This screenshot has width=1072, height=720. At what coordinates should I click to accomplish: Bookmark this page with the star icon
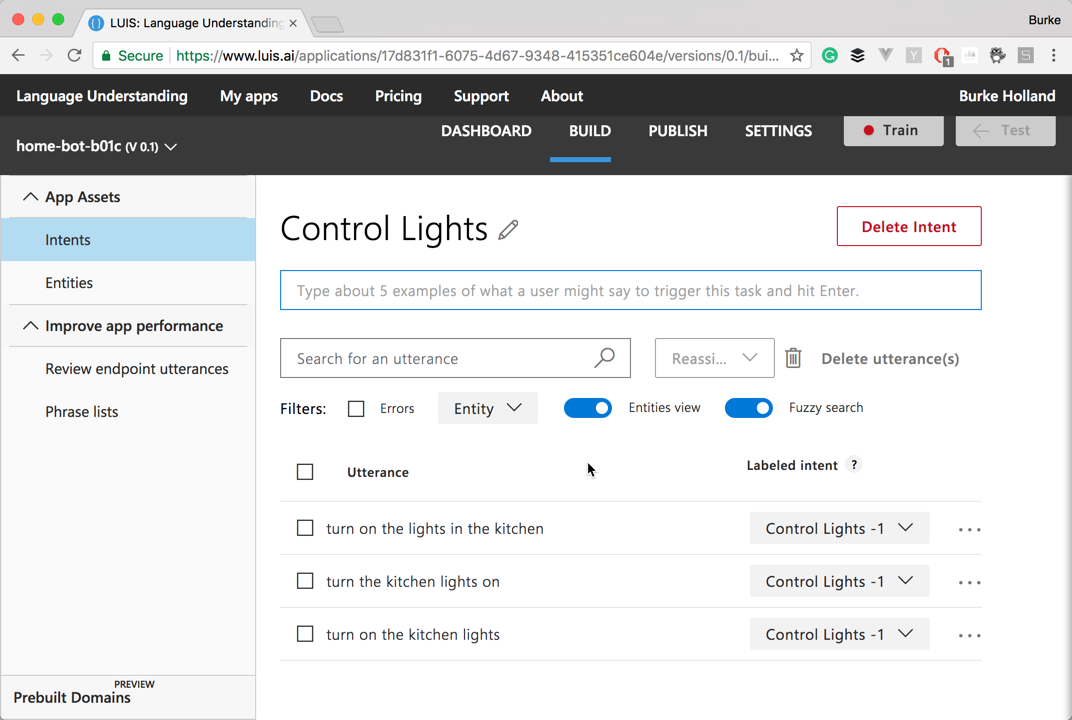pos(797,56)
